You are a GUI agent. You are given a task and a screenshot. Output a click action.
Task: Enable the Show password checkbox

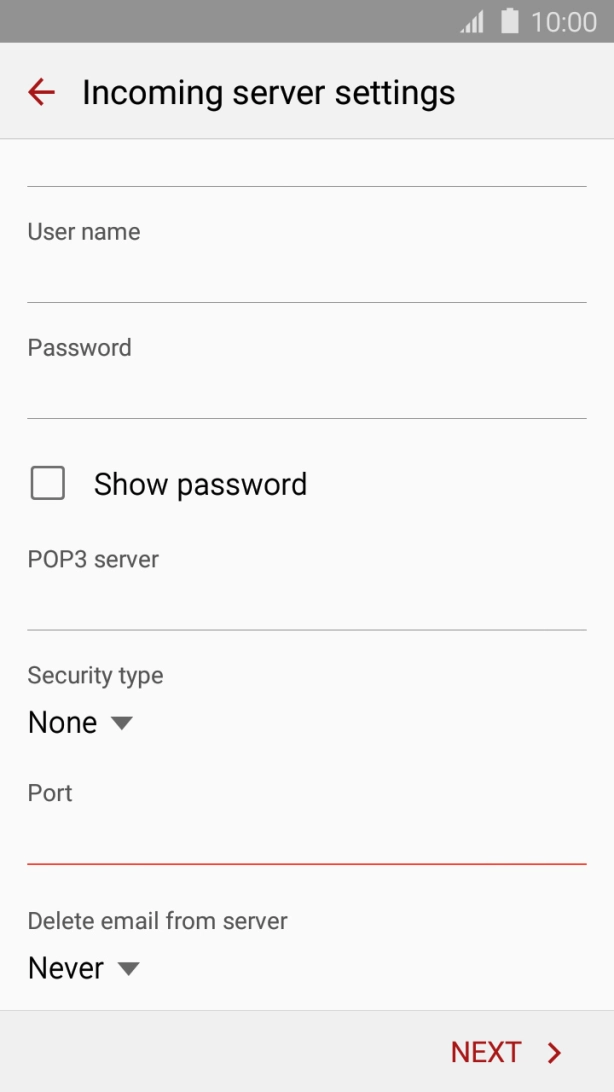47,484
